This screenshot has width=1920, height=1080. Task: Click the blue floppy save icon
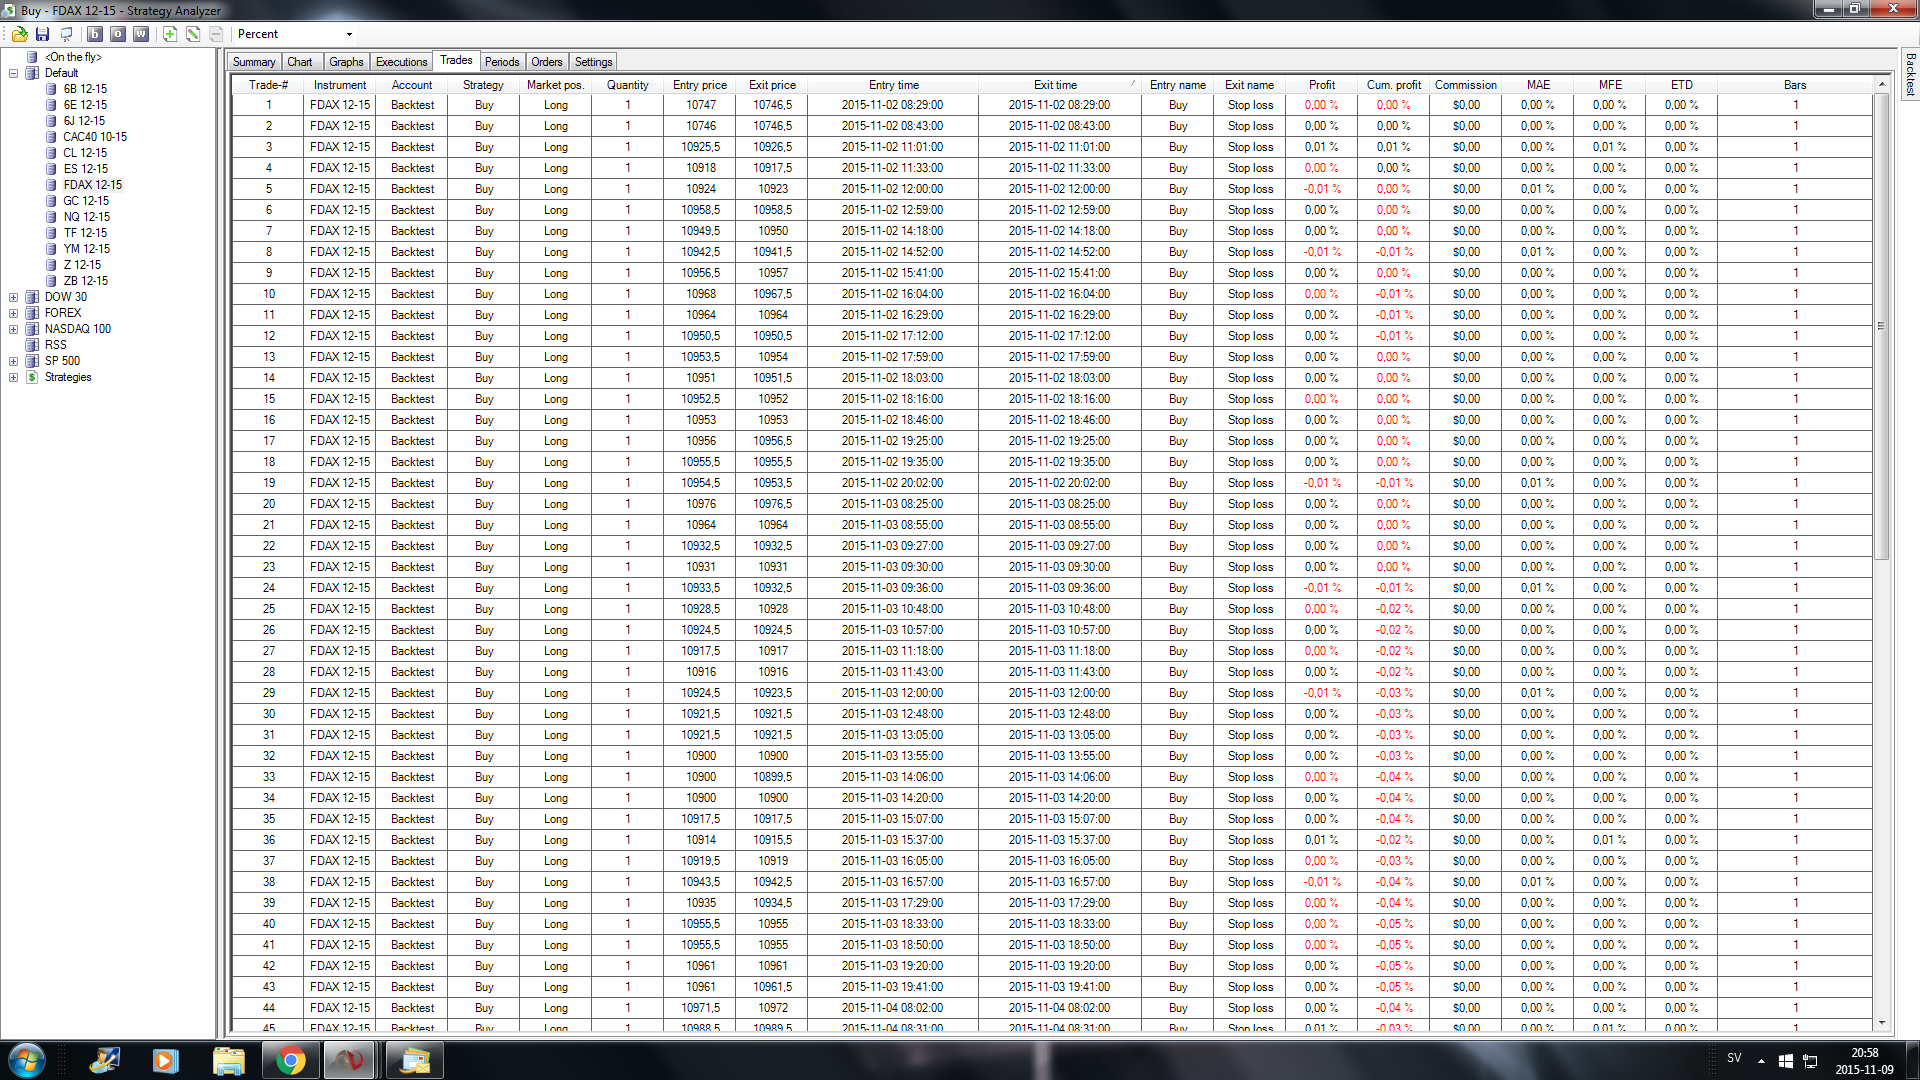click(x=42, y=34)
